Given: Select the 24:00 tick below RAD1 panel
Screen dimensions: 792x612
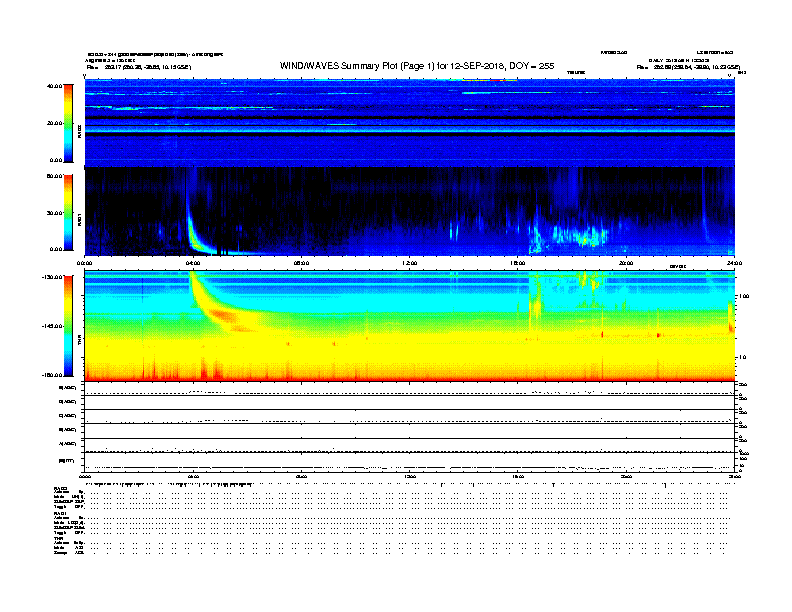Looking at the screenshot, I should pyautogui.click(x=733, y=262).
